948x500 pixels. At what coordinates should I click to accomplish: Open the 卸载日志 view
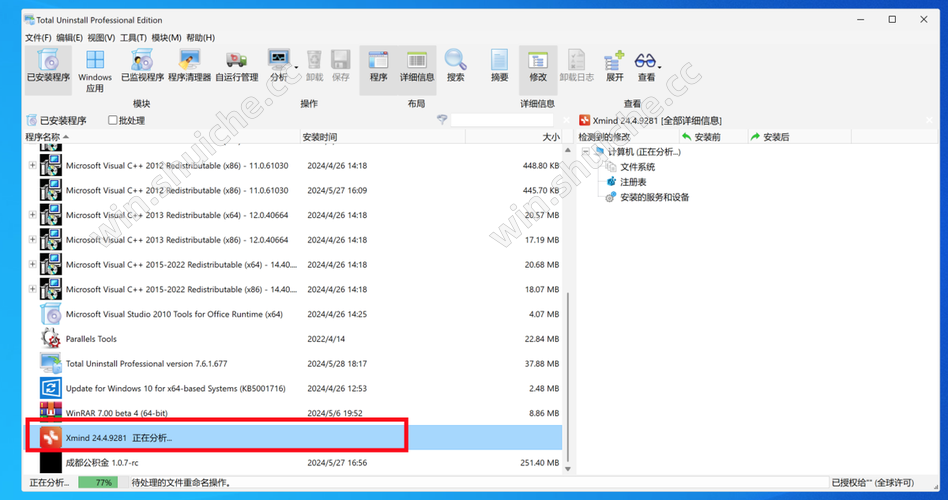[576, 67]
